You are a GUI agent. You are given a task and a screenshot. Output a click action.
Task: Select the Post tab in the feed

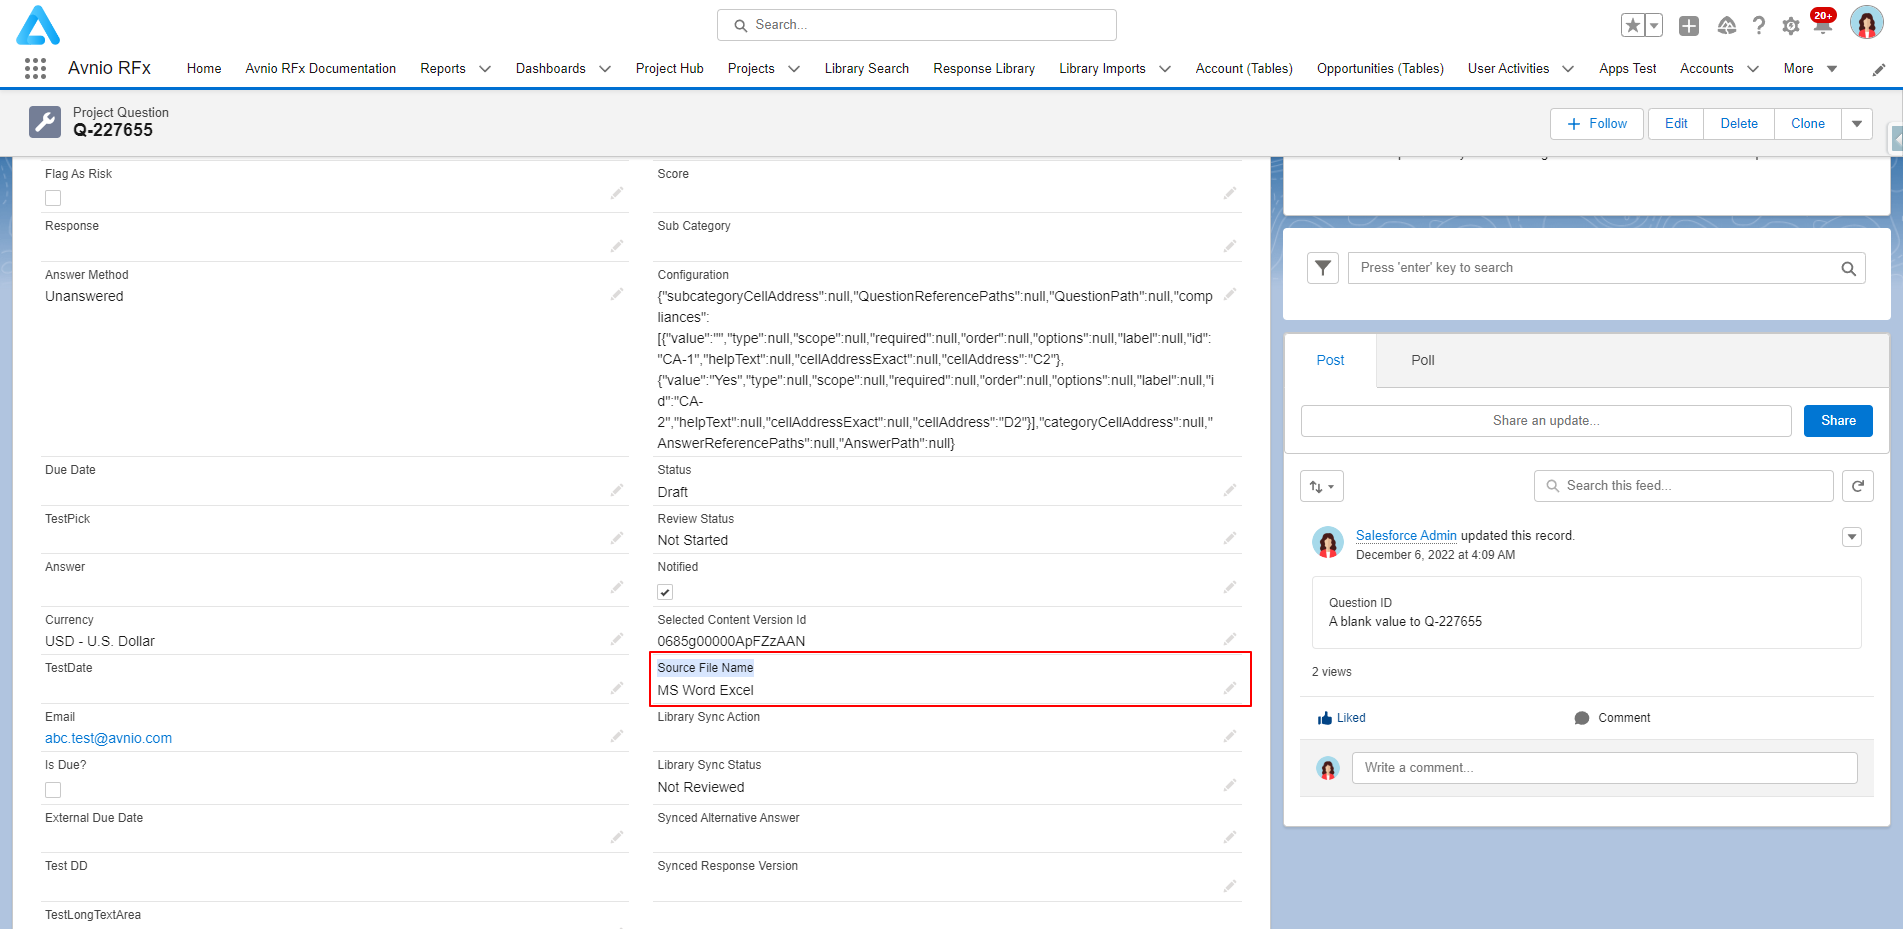tap(1330, 360)
